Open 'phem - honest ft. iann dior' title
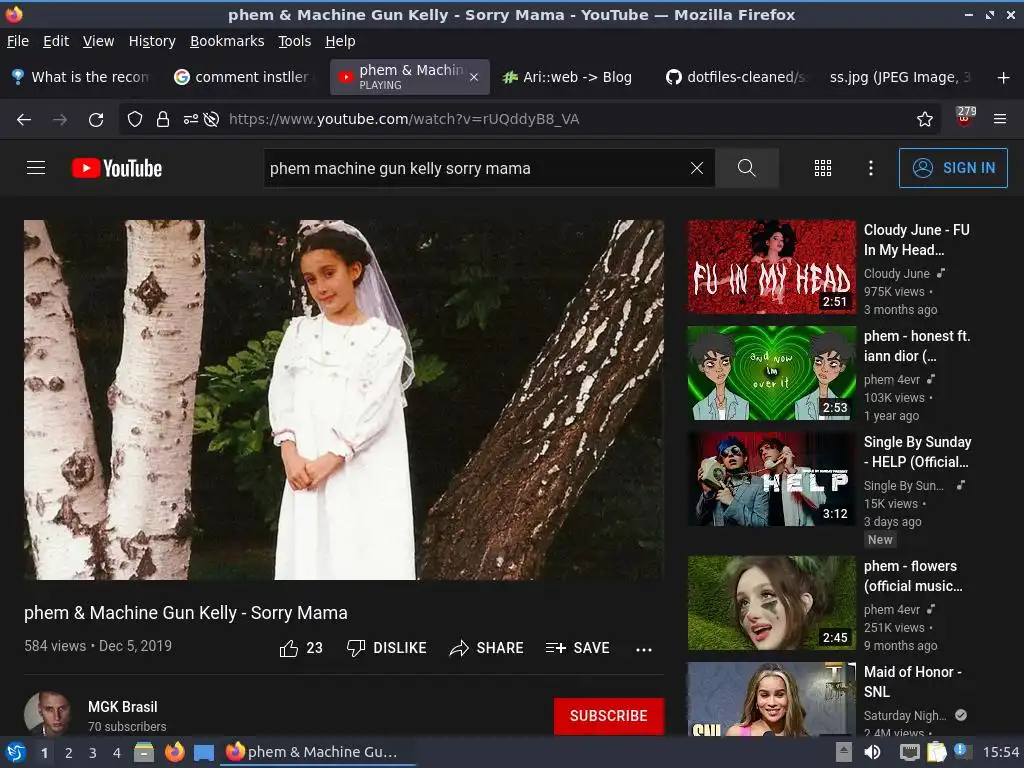Image resolution: width=1024 pixels, height=768 pixels. (x=917, y=346)
